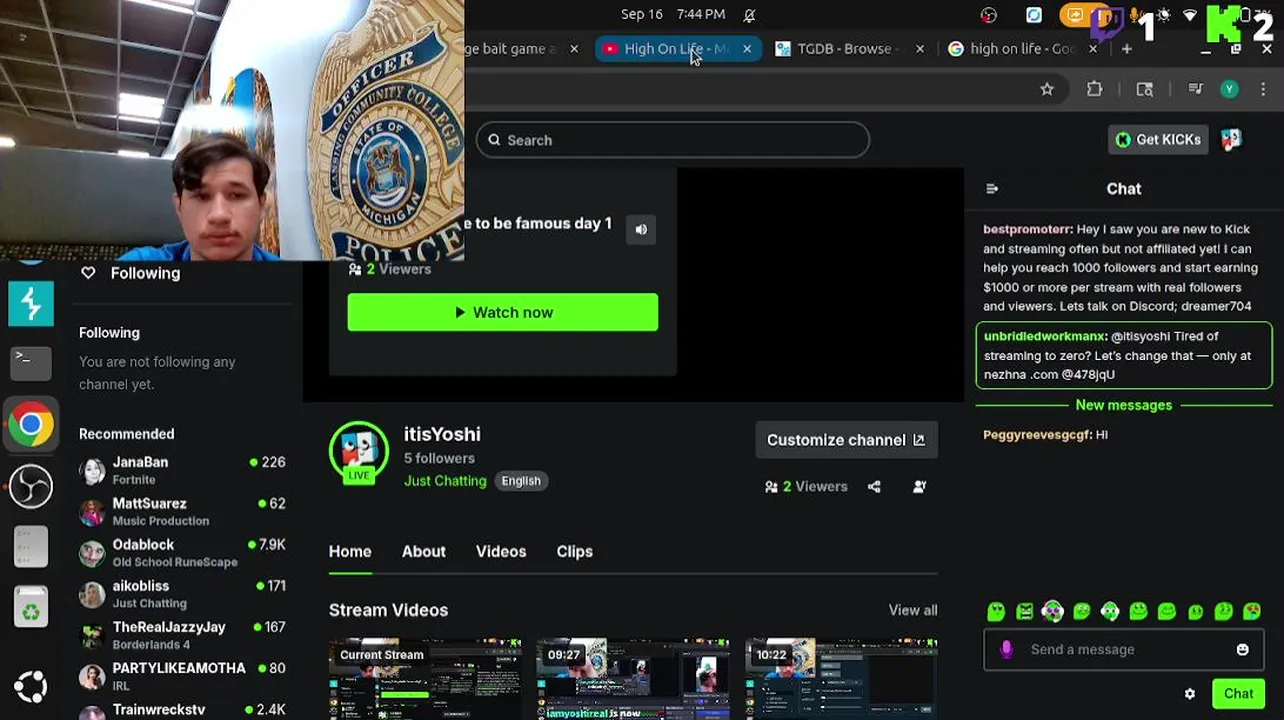Click the Just Chatting category link

445,481
